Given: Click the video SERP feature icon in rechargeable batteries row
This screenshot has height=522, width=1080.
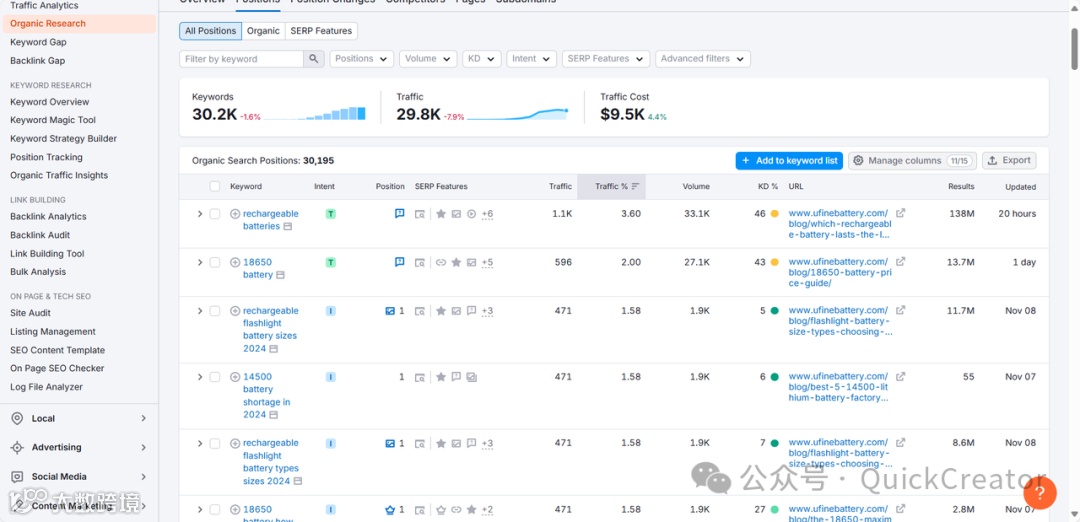Looking at the screenshot, I should (x=471, y=214).
